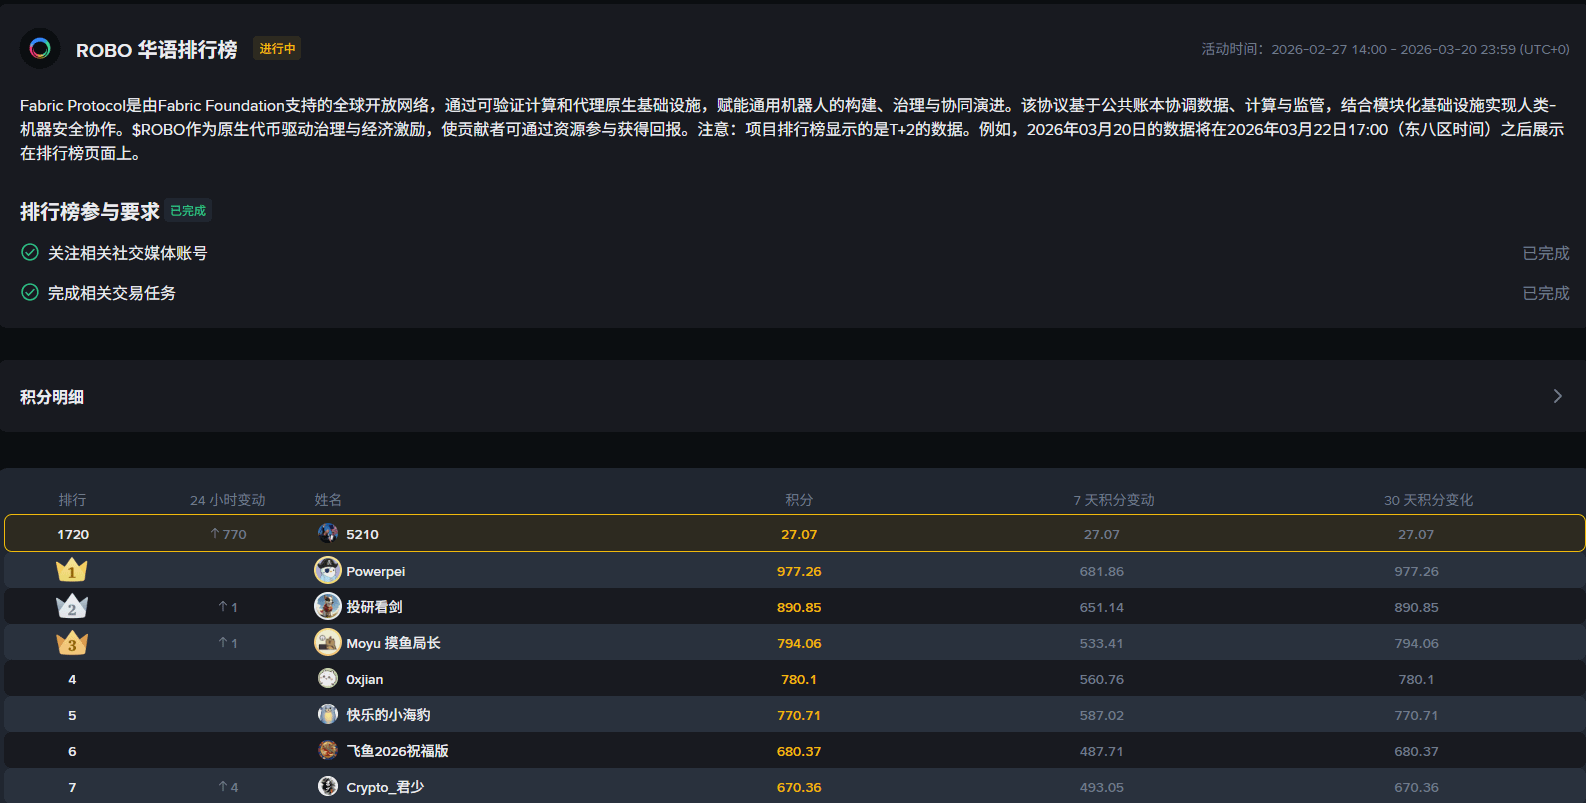Open the 关注相关社交媒体账号 requirement
The height and width of the screenshot is (803, 1586).
pos(128,253)
